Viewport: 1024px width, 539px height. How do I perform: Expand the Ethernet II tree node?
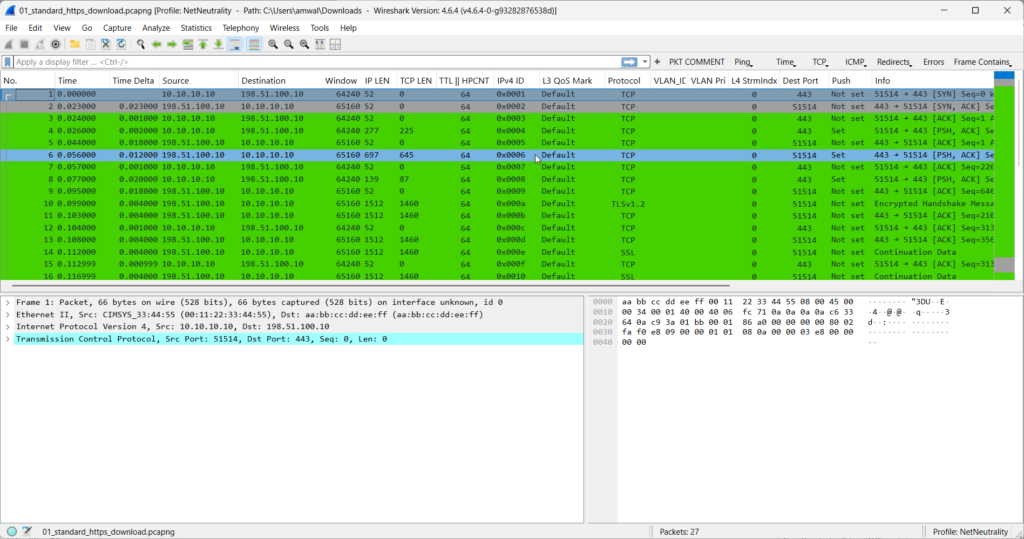[x=8, y=314]
